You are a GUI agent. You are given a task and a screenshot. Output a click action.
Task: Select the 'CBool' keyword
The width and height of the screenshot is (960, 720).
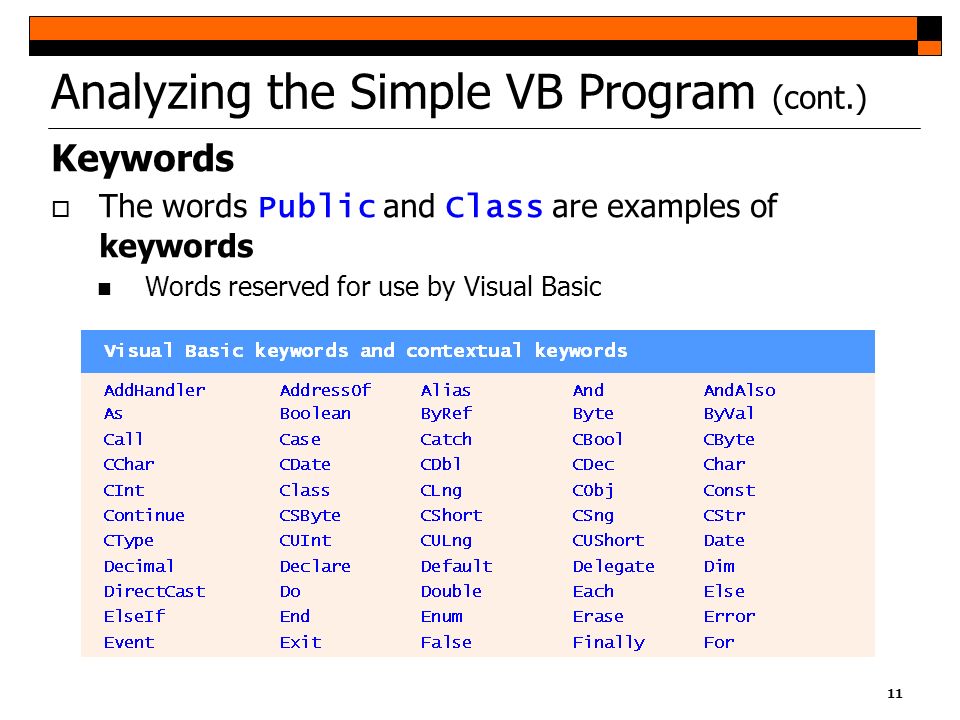tap(598, 440)
